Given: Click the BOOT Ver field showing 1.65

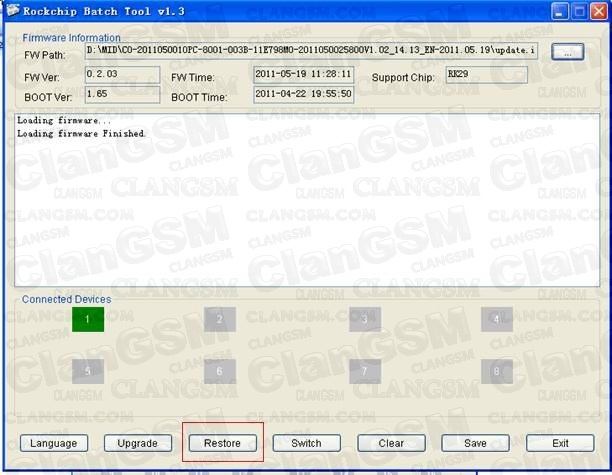Looking at the screenshot, I should (x=123, y=94).
